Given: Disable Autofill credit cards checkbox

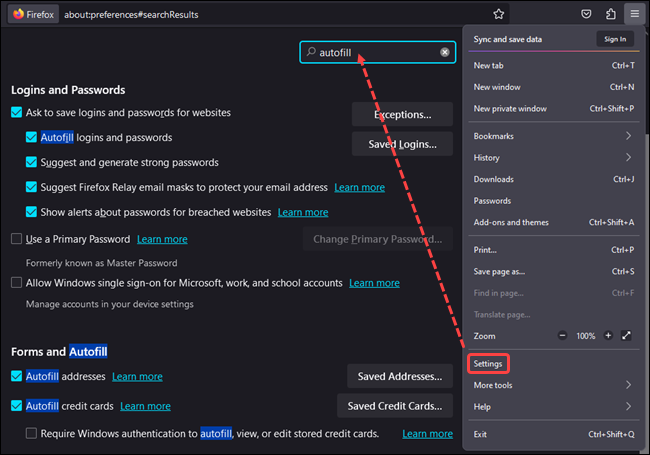Looking at the screenshot, I should pos(16,406).
